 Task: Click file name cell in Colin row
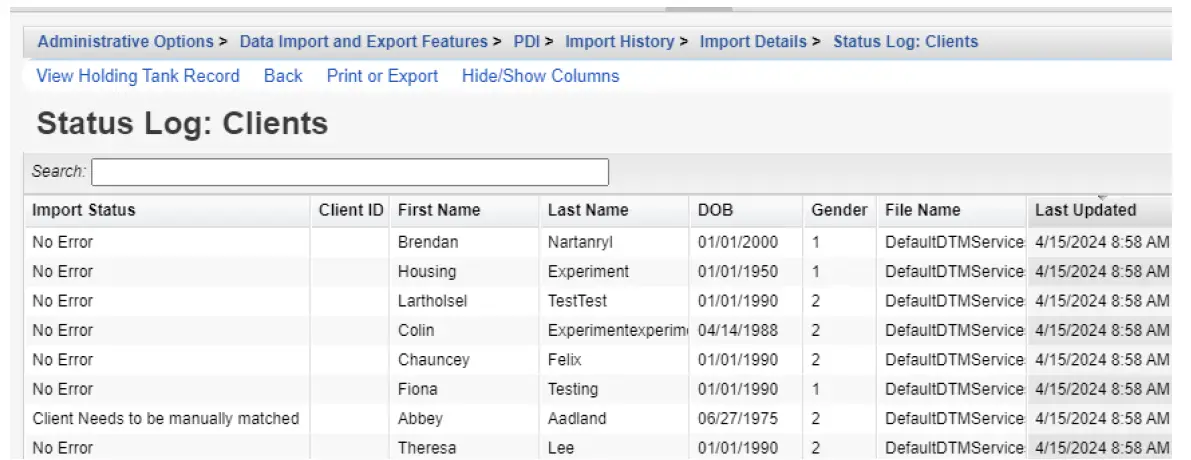(952, 330)
